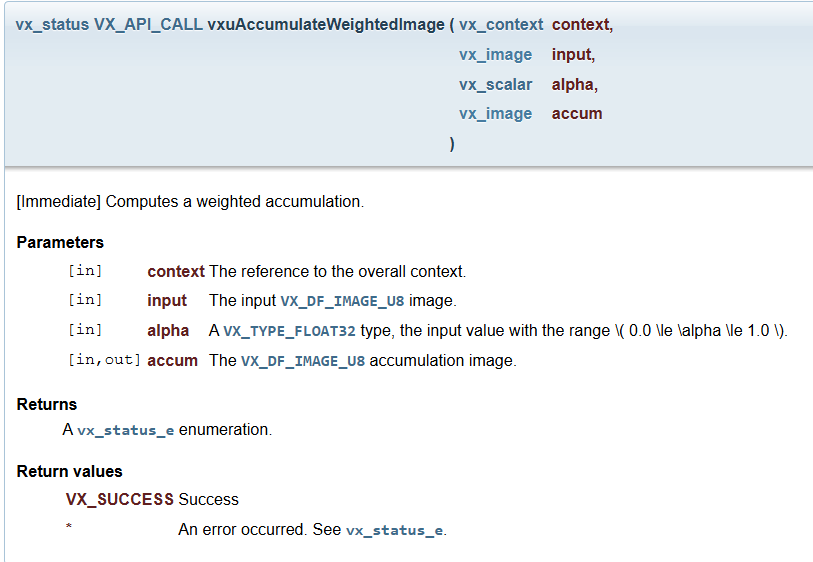Click the context parameter name in the list
Viewport: 813px width, 562px height.
click(x=176, y=271)
